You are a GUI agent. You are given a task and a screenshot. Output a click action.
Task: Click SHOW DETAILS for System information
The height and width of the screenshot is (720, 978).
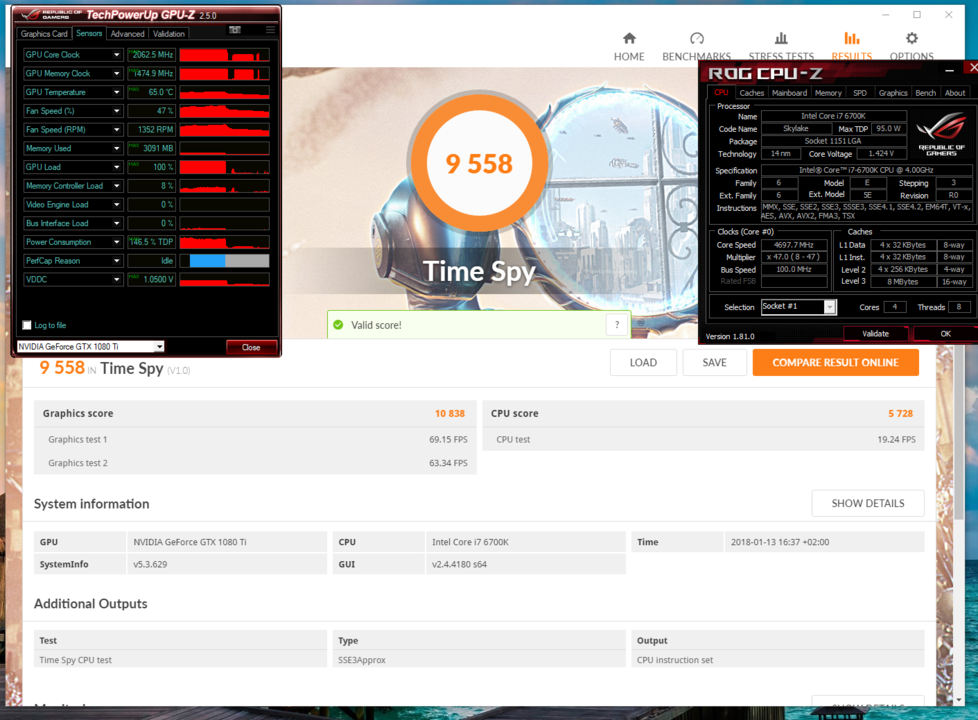(x=868, y=503)
